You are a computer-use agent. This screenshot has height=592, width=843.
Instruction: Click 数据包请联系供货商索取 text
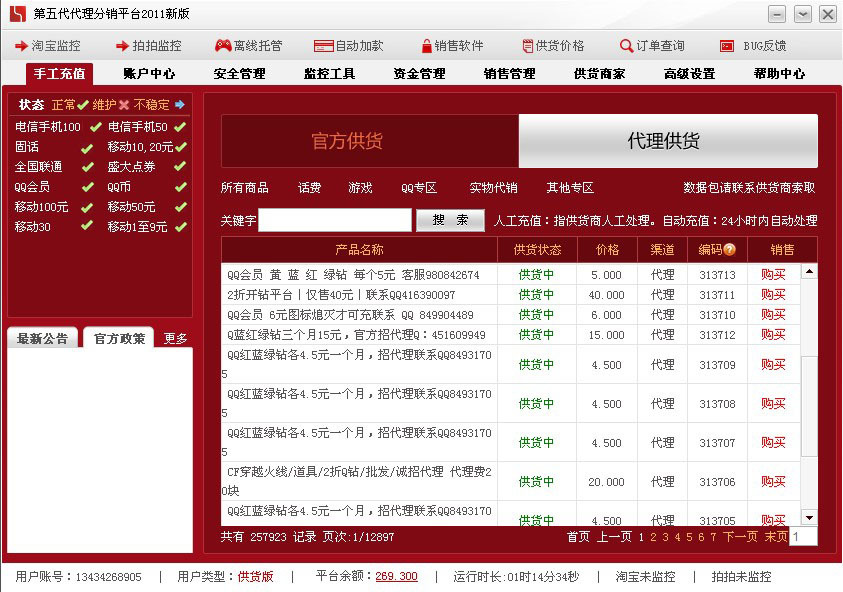[x=749, y=188]
